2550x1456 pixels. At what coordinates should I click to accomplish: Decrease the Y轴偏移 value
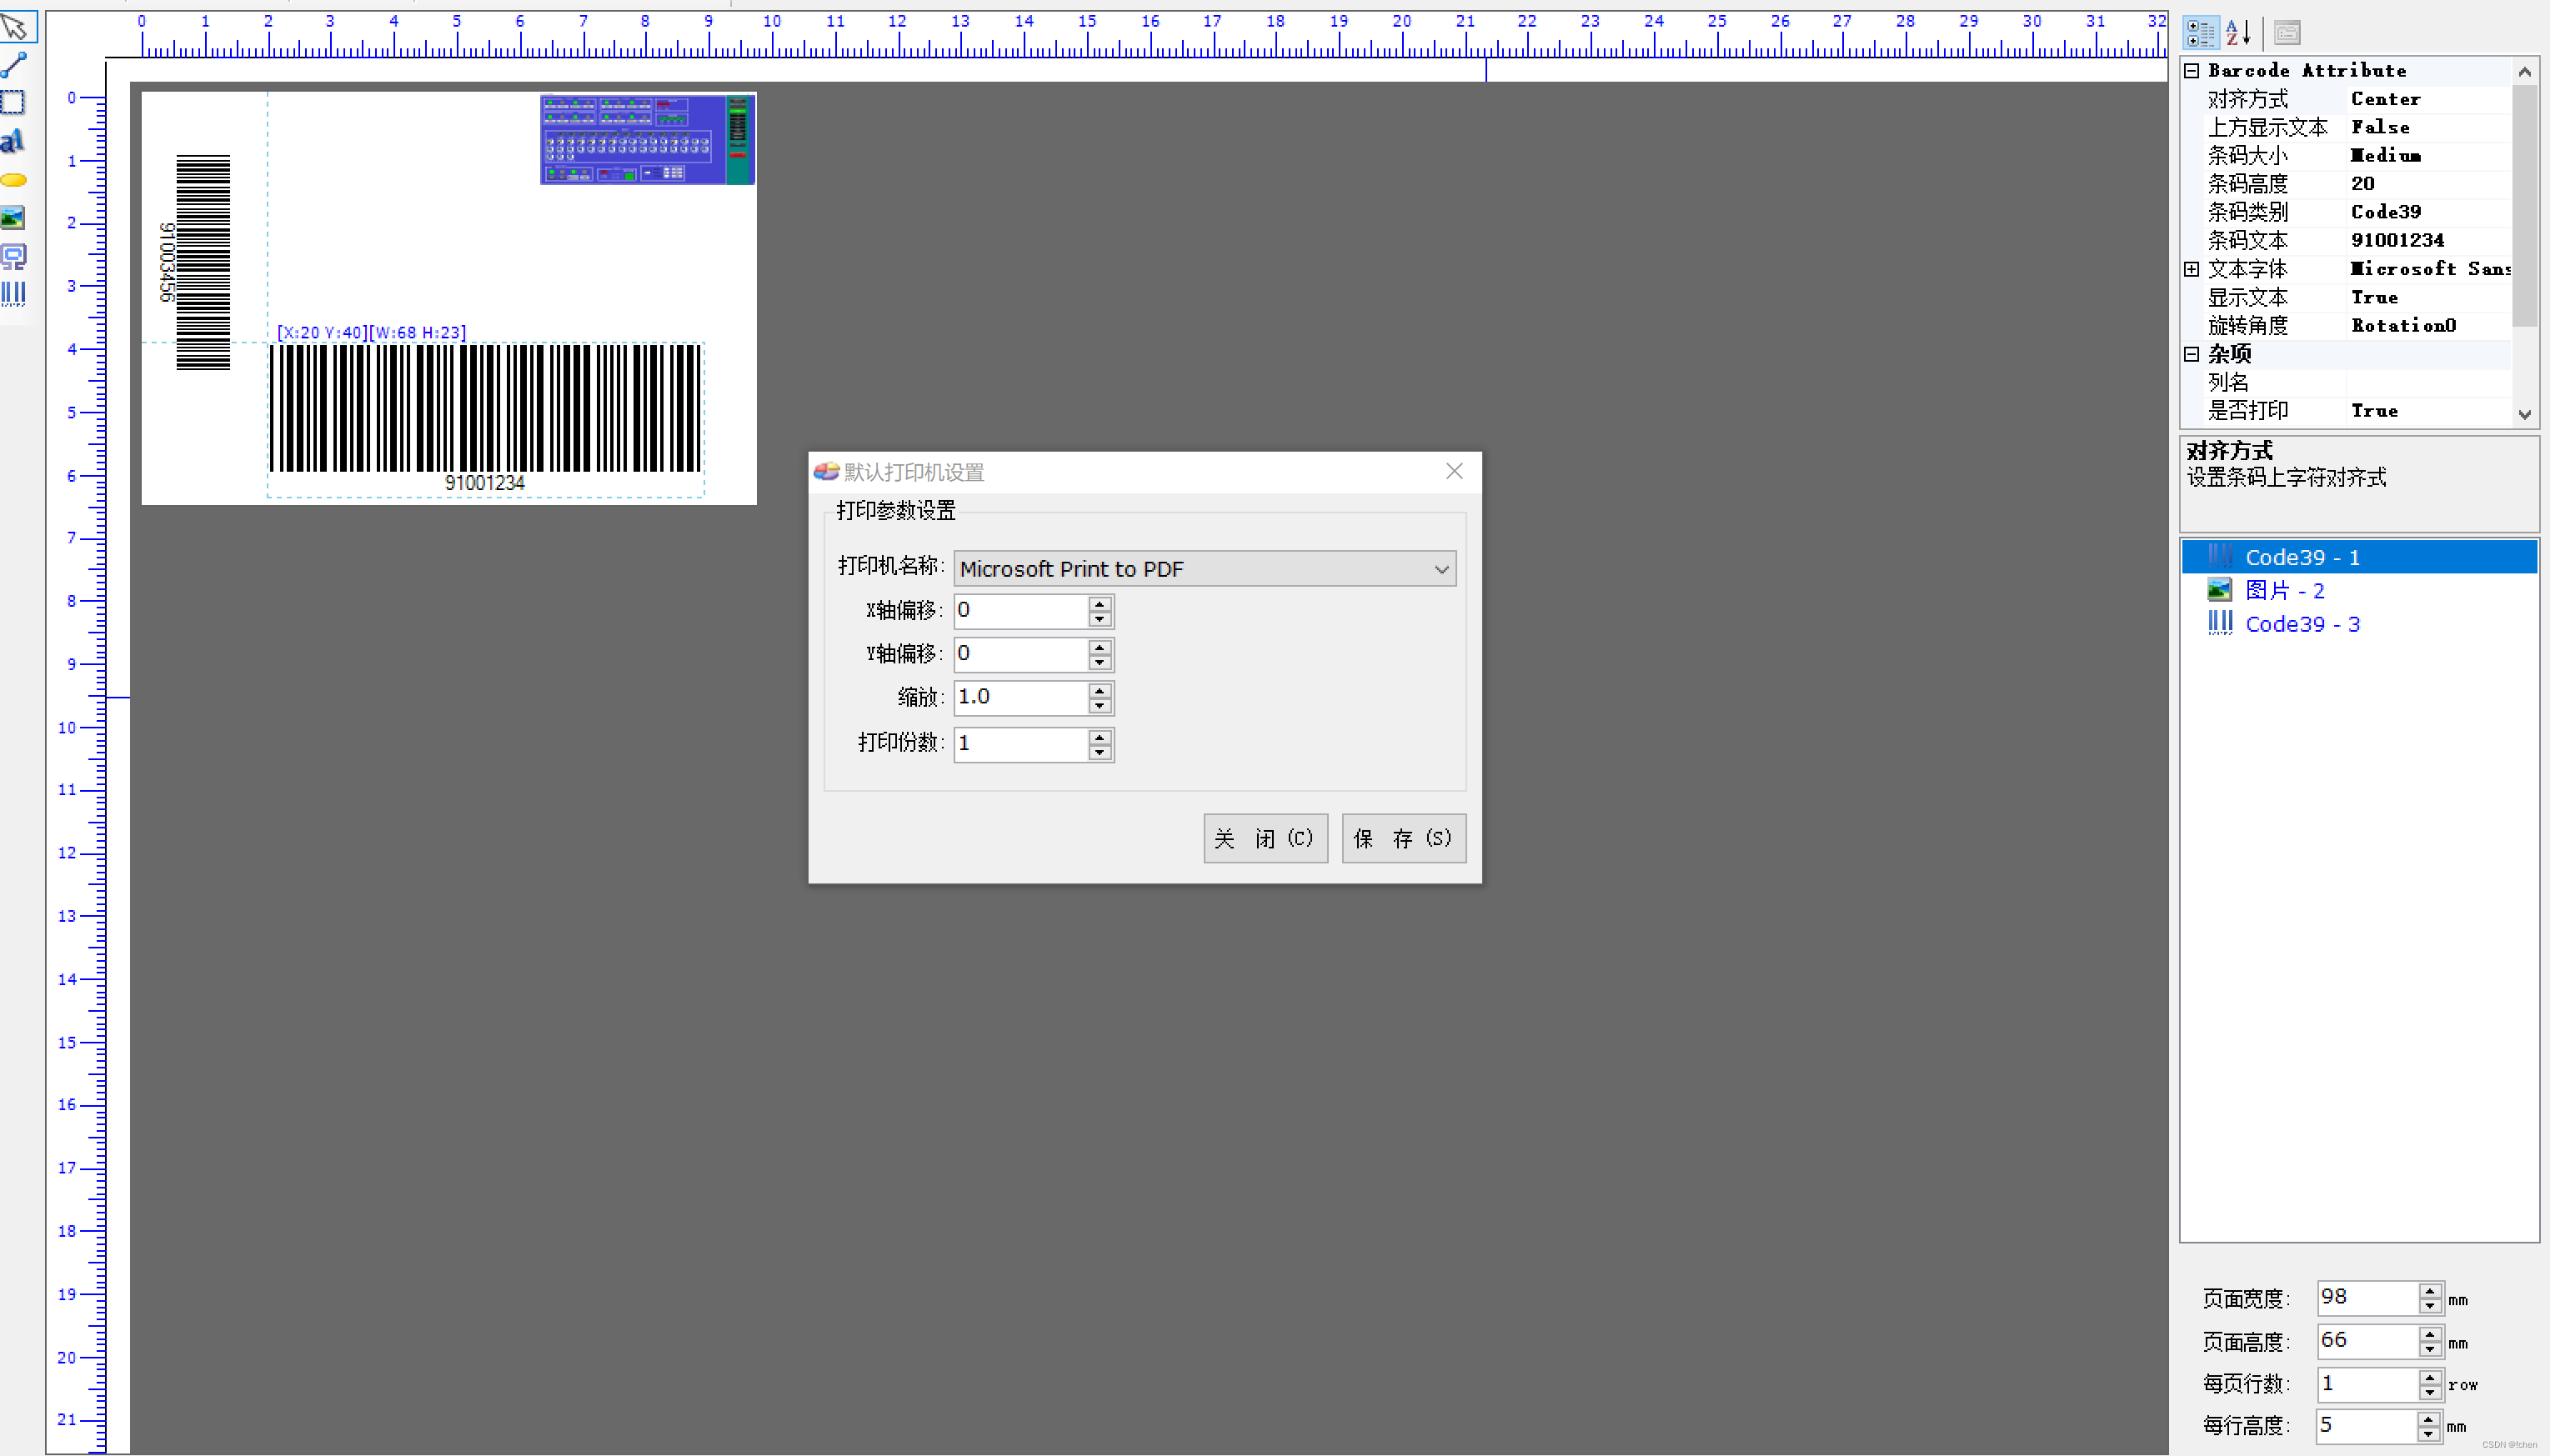pyautogui.click(x=1100, y=663)
